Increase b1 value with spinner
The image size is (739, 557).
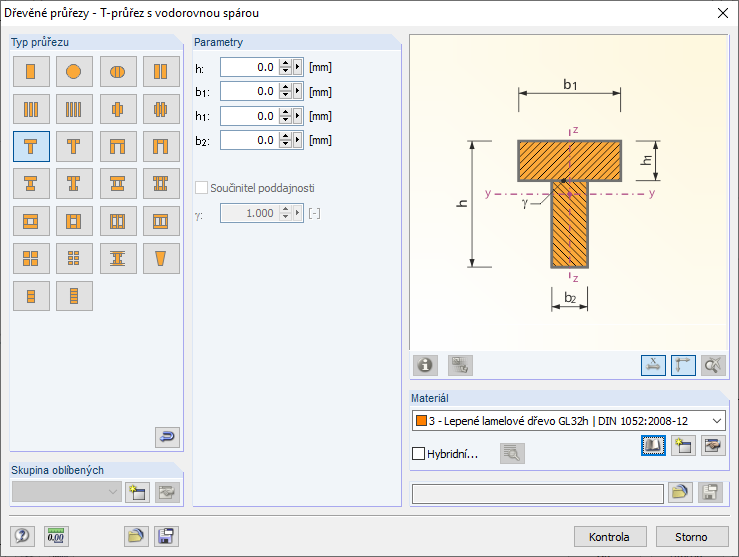pos(285,88)
